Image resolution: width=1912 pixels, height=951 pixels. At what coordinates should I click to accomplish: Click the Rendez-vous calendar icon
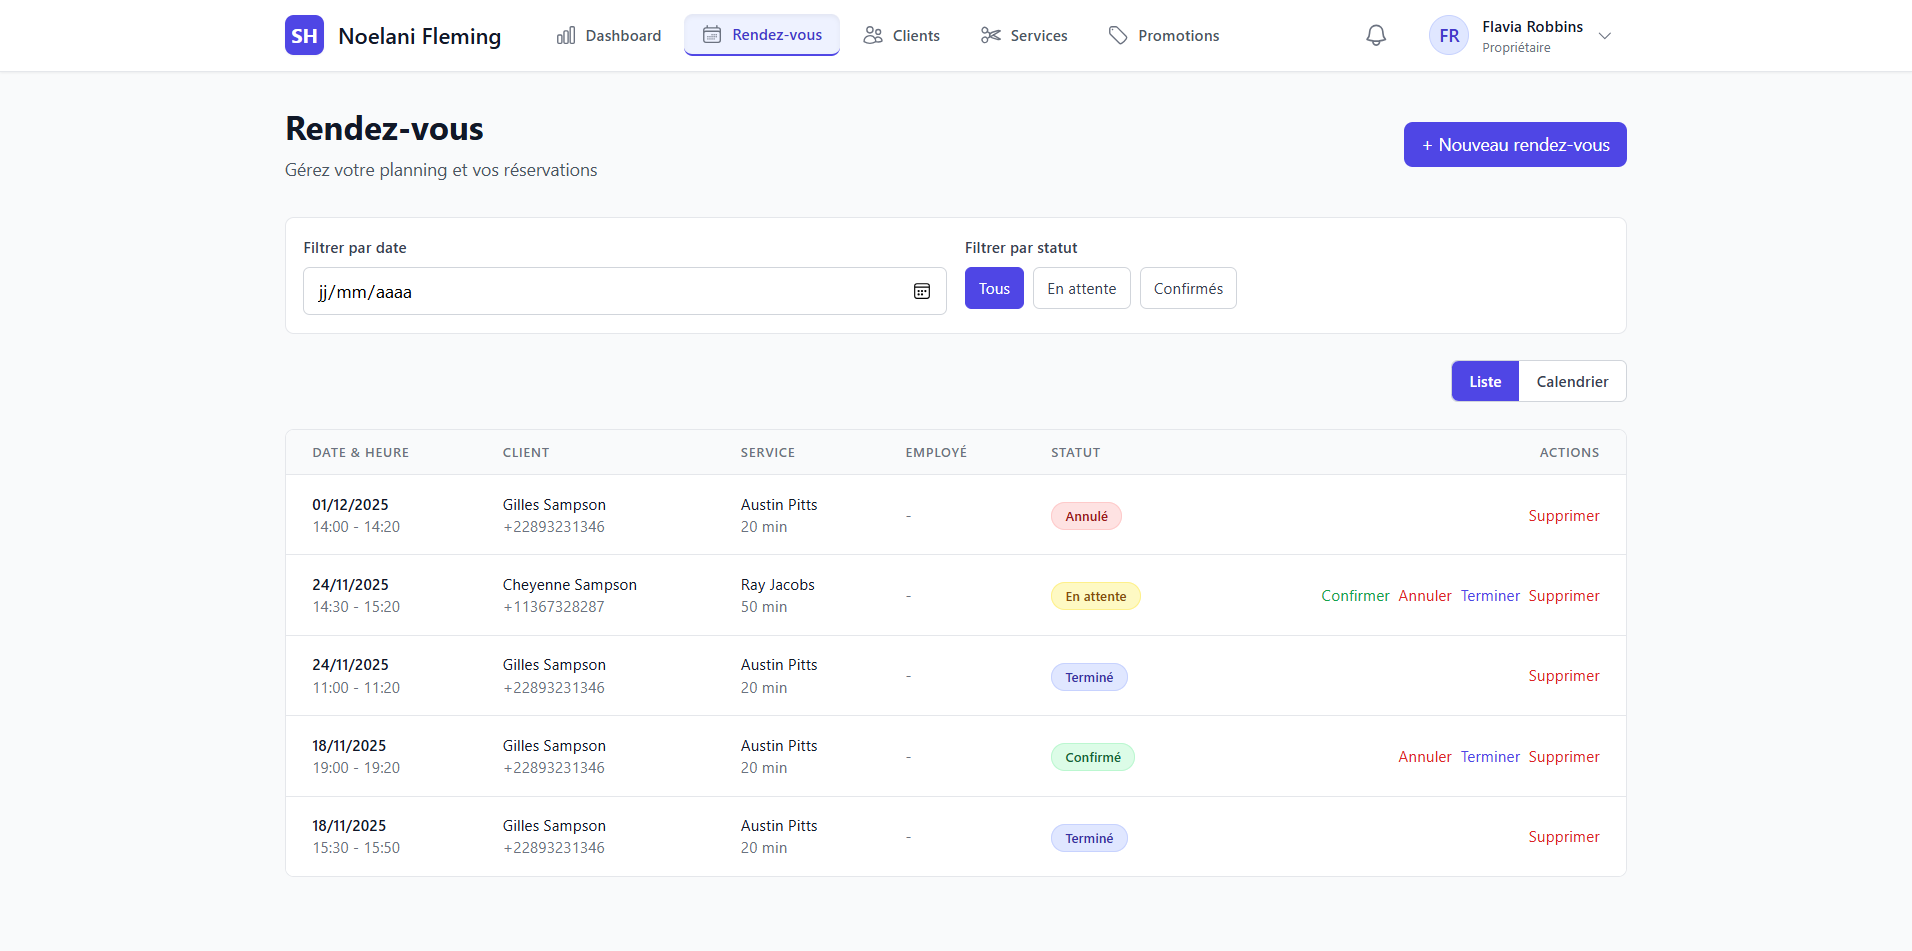click(713, 34)
